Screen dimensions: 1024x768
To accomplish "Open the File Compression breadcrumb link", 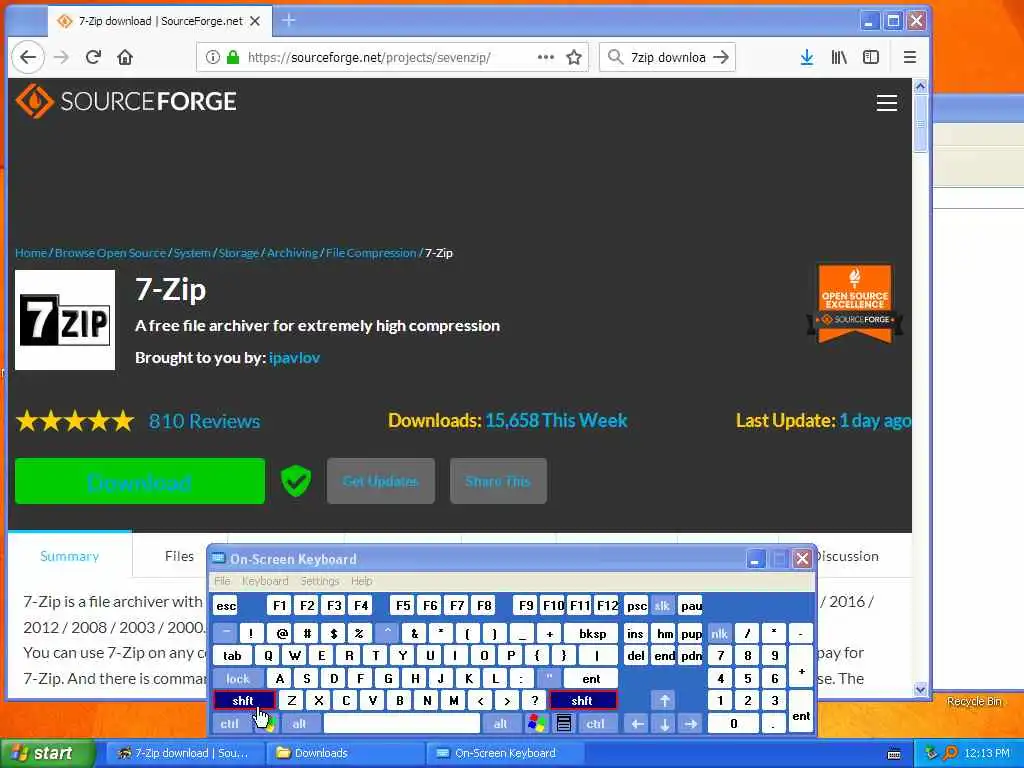I will 371,253.
